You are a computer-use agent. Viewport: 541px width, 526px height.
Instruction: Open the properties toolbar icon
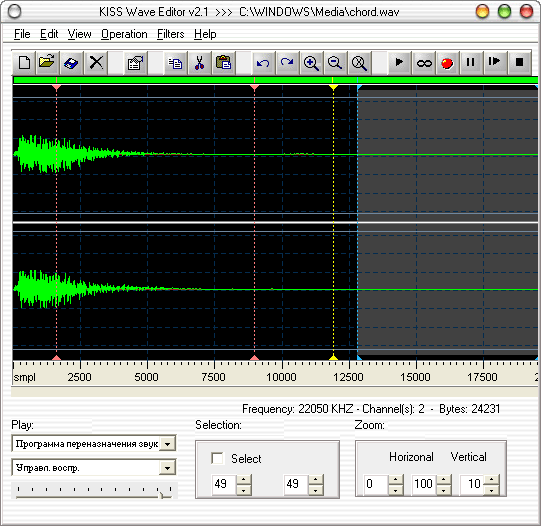coord(136,63)
